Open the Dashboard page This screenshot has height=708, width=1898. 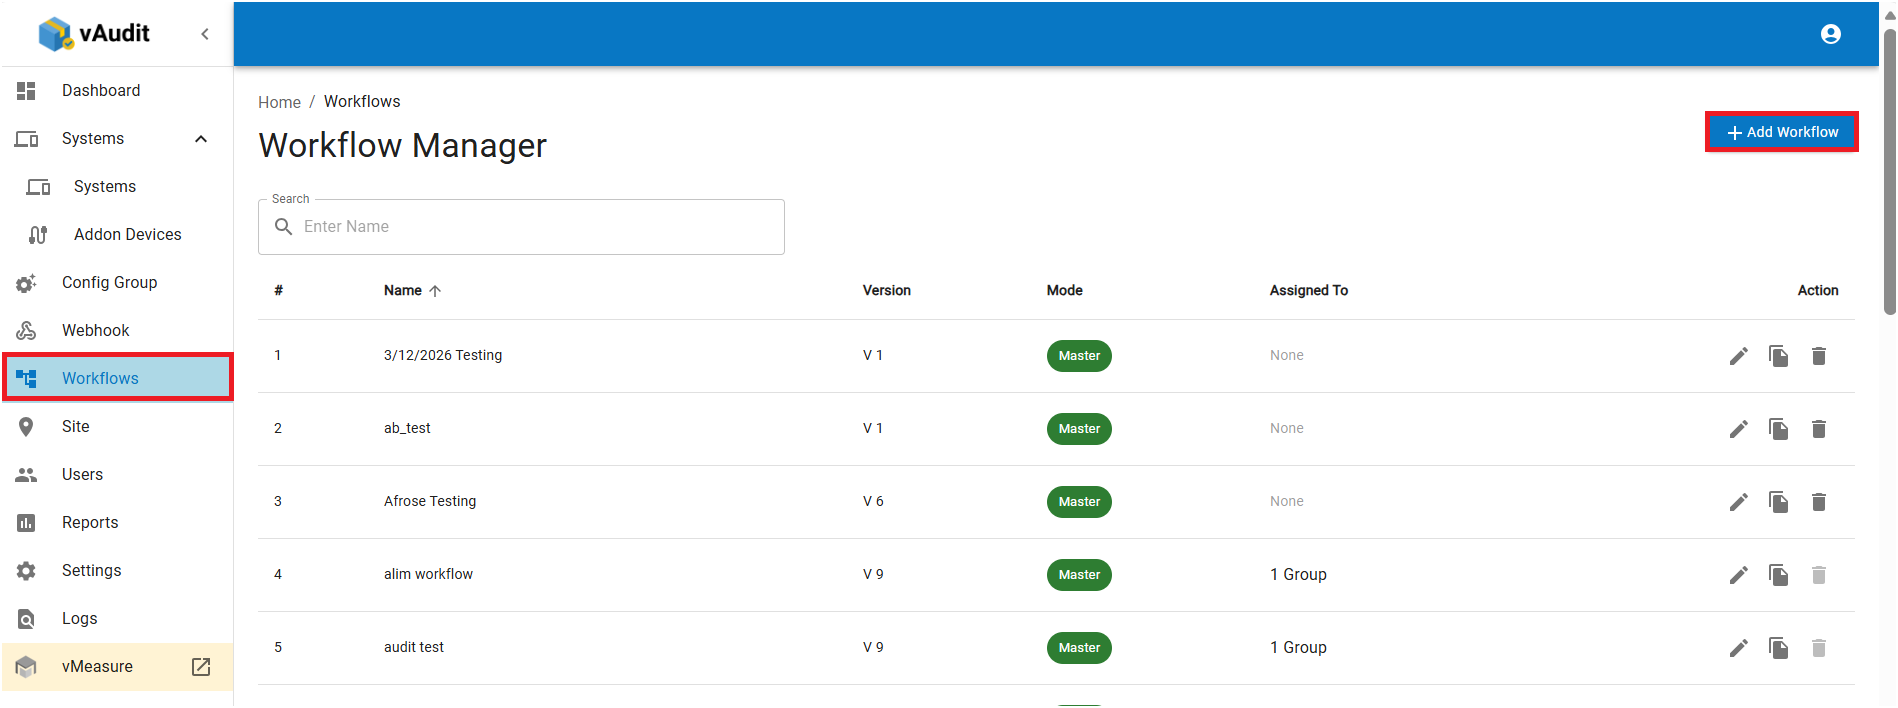click(117, 91)
